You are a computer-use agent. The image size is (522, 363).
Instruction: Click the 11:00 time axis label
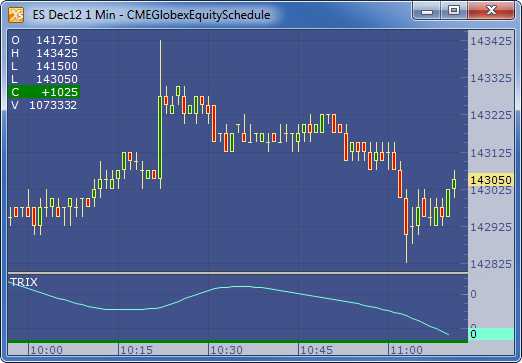click(x=406, y=350)
